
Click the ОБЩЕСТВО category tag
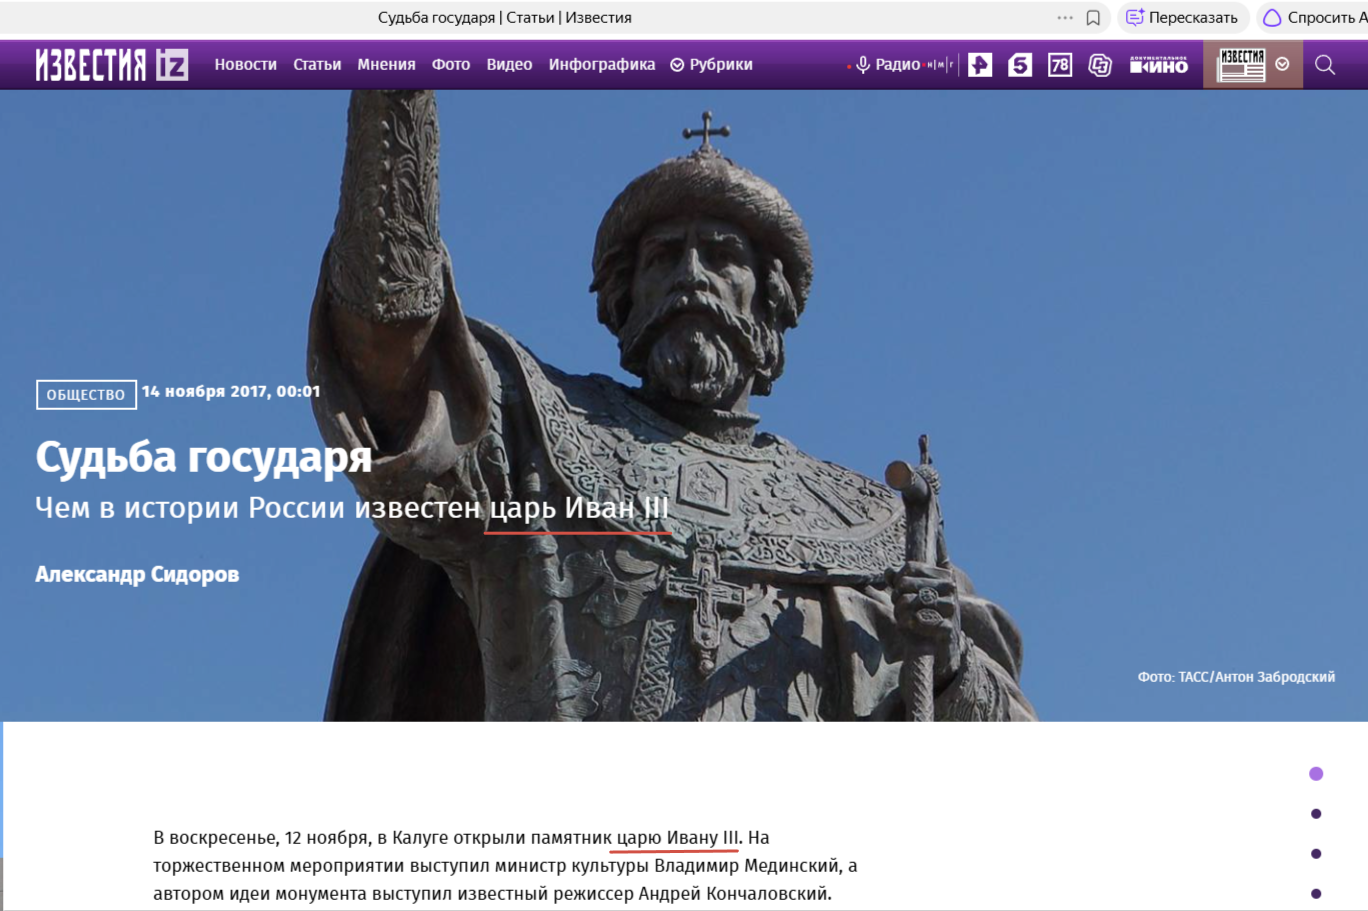86,395
